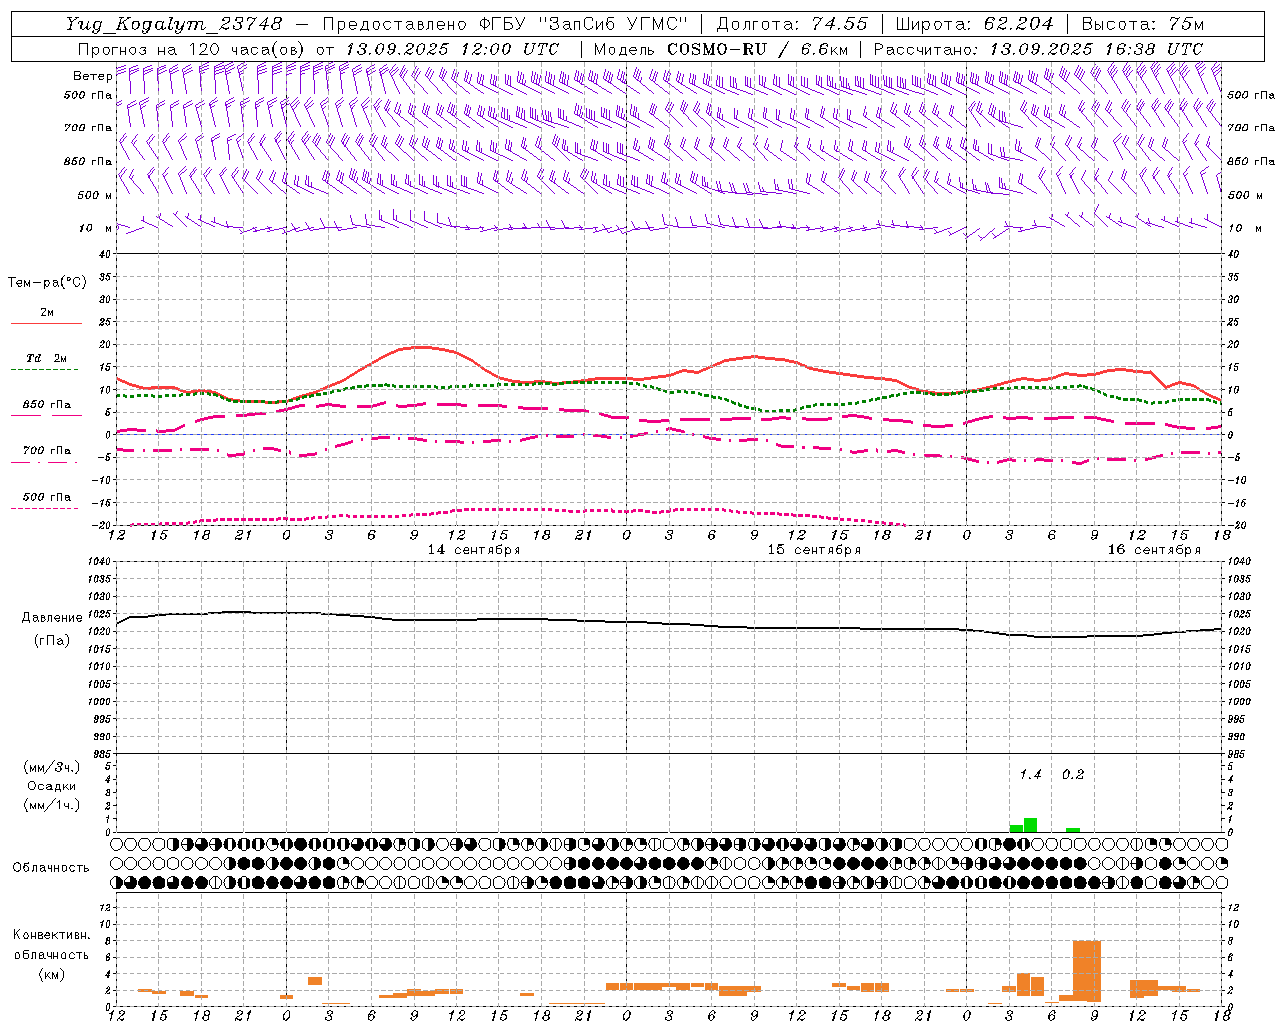Image resolution: width=1280 pixels, height=1024 pixels.
Task: Click the Модель COSMO-RU / 6.6км text
Action: [720, 49]
